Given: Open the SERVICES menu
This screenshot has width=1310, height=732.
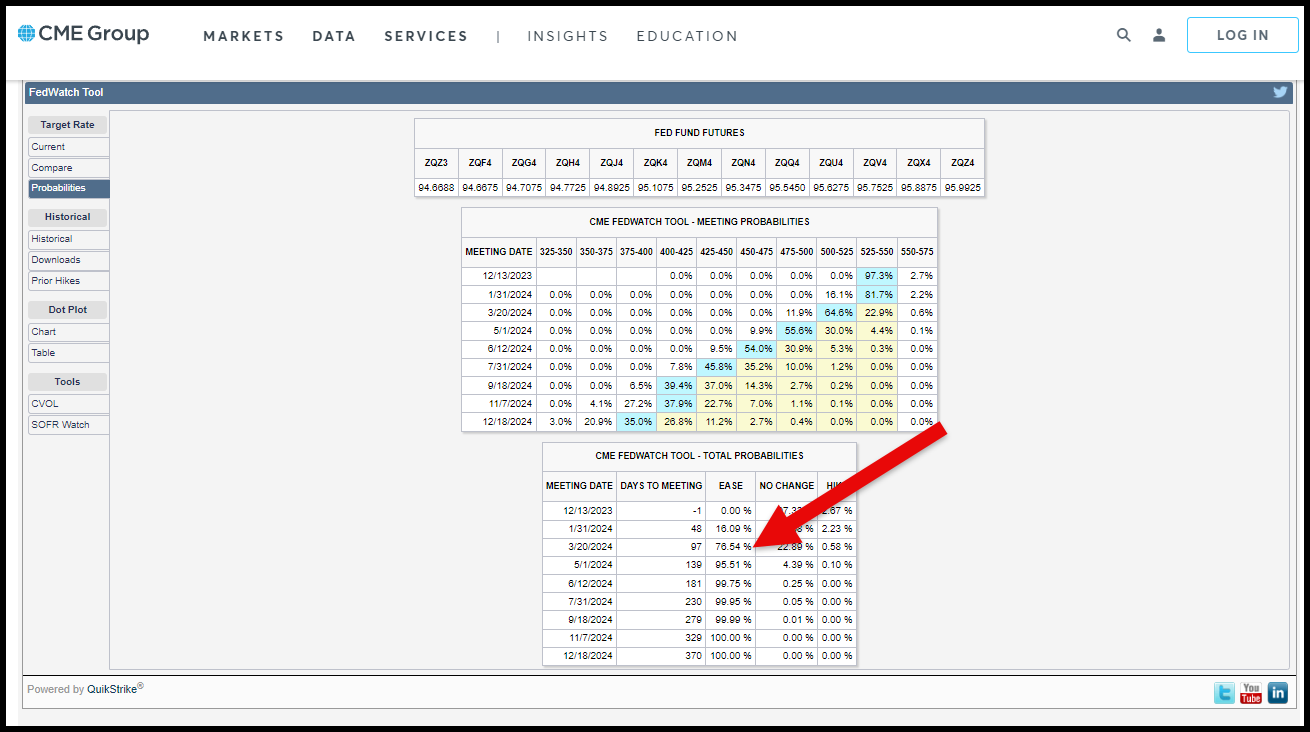Looking at the screenshot, I should point(426,36).
